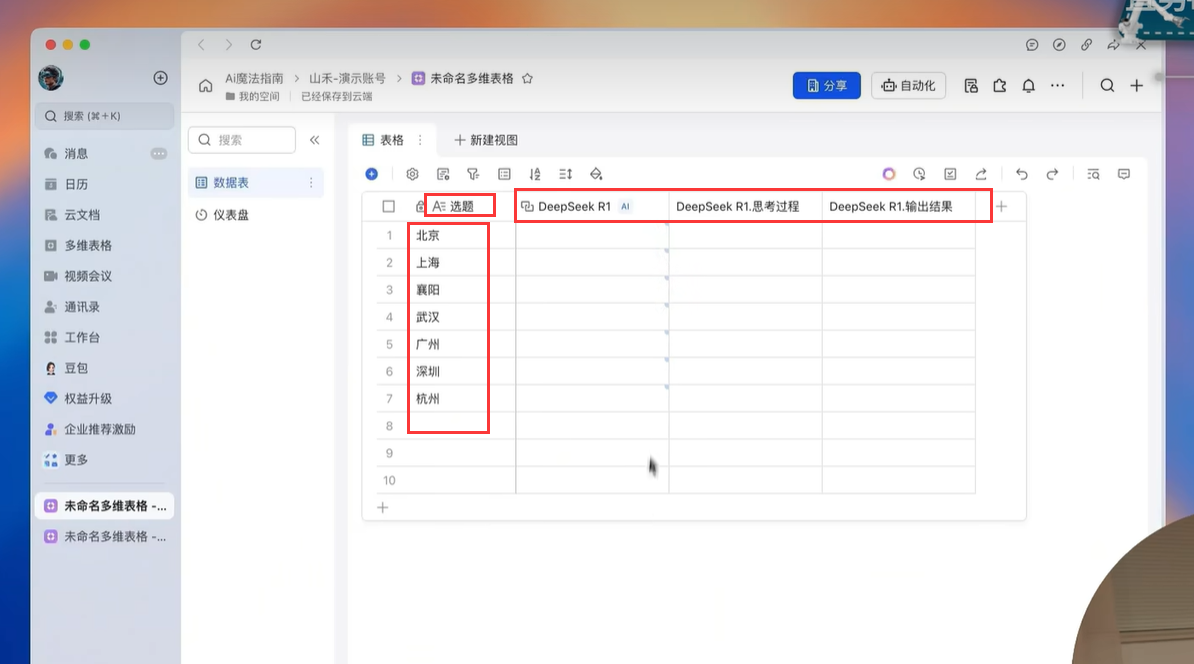Open find records icon in table toolbar
This screenshot has width=1194, height=664.
click(x=1093, y=174)
